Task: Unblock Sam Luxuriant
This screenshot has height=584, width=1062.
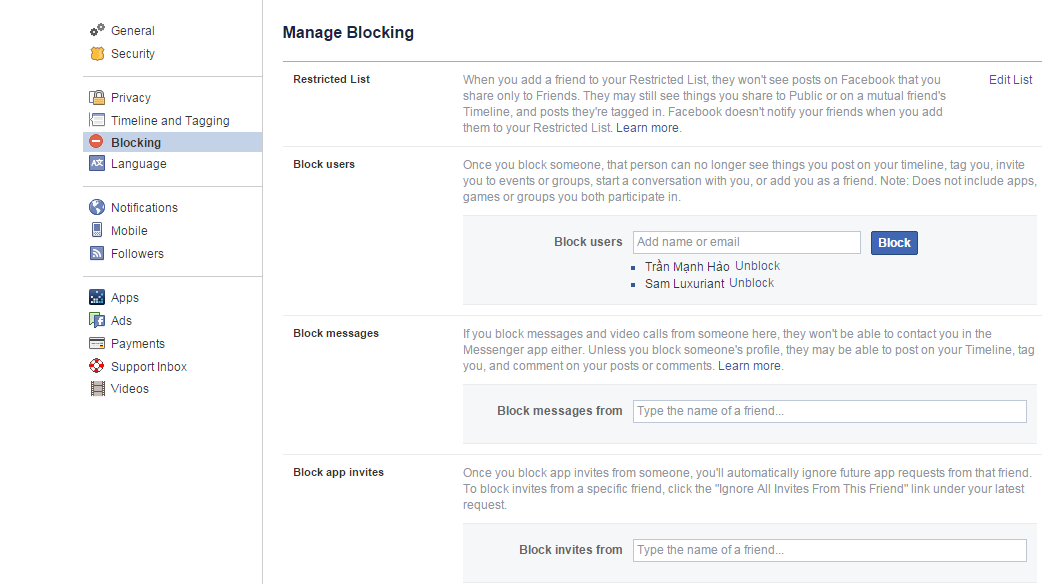Action: 751,283
